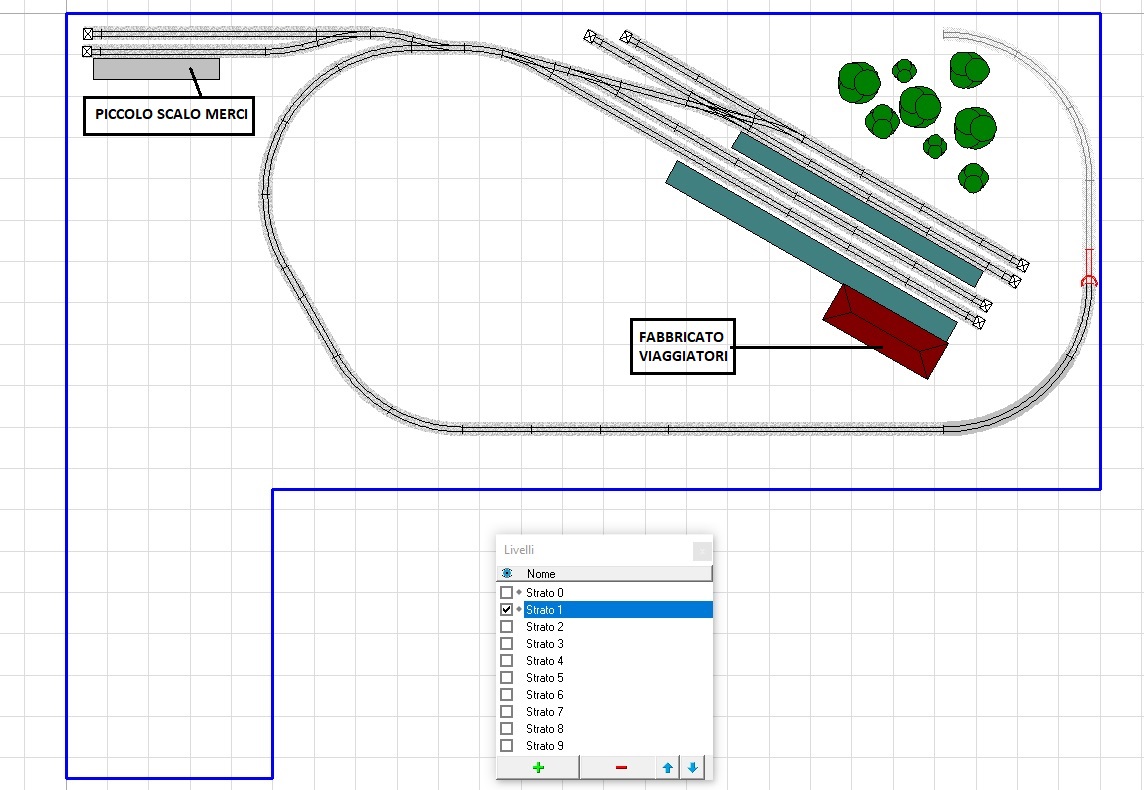Screen dimensions: 1144x790
Task: Choose Strato 7 in layer list
Action: (x=545, y=712)
